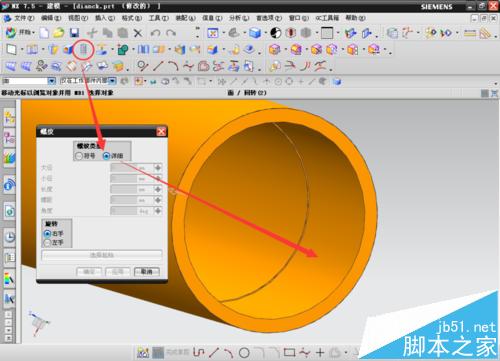Screen dimensions: 500x361
Task: Select the line sketch tool at bottom
Action: [x=214, y=352]
